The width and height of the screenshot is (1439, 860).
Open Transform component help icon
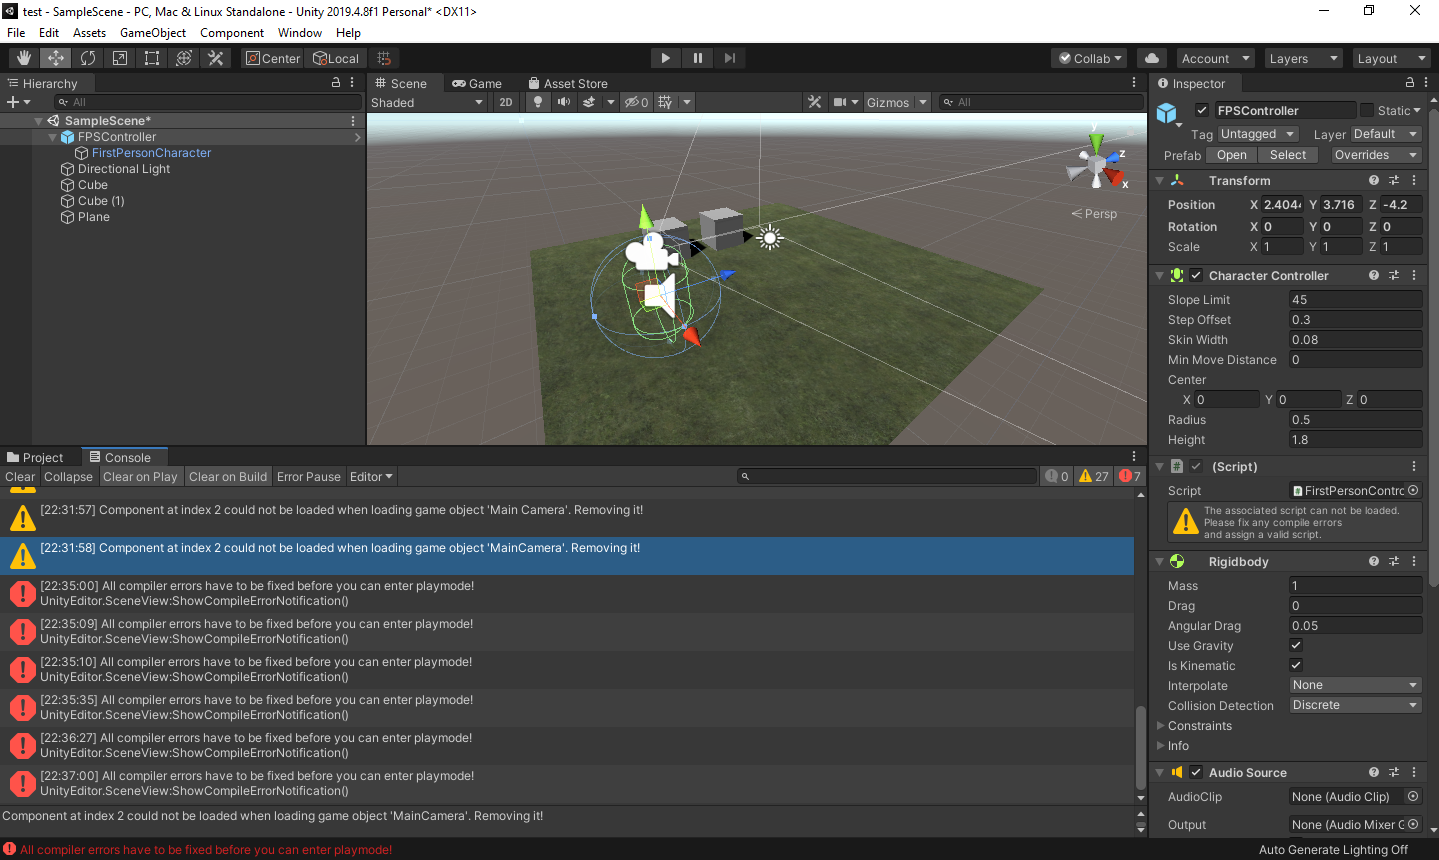click(1374, 181)
